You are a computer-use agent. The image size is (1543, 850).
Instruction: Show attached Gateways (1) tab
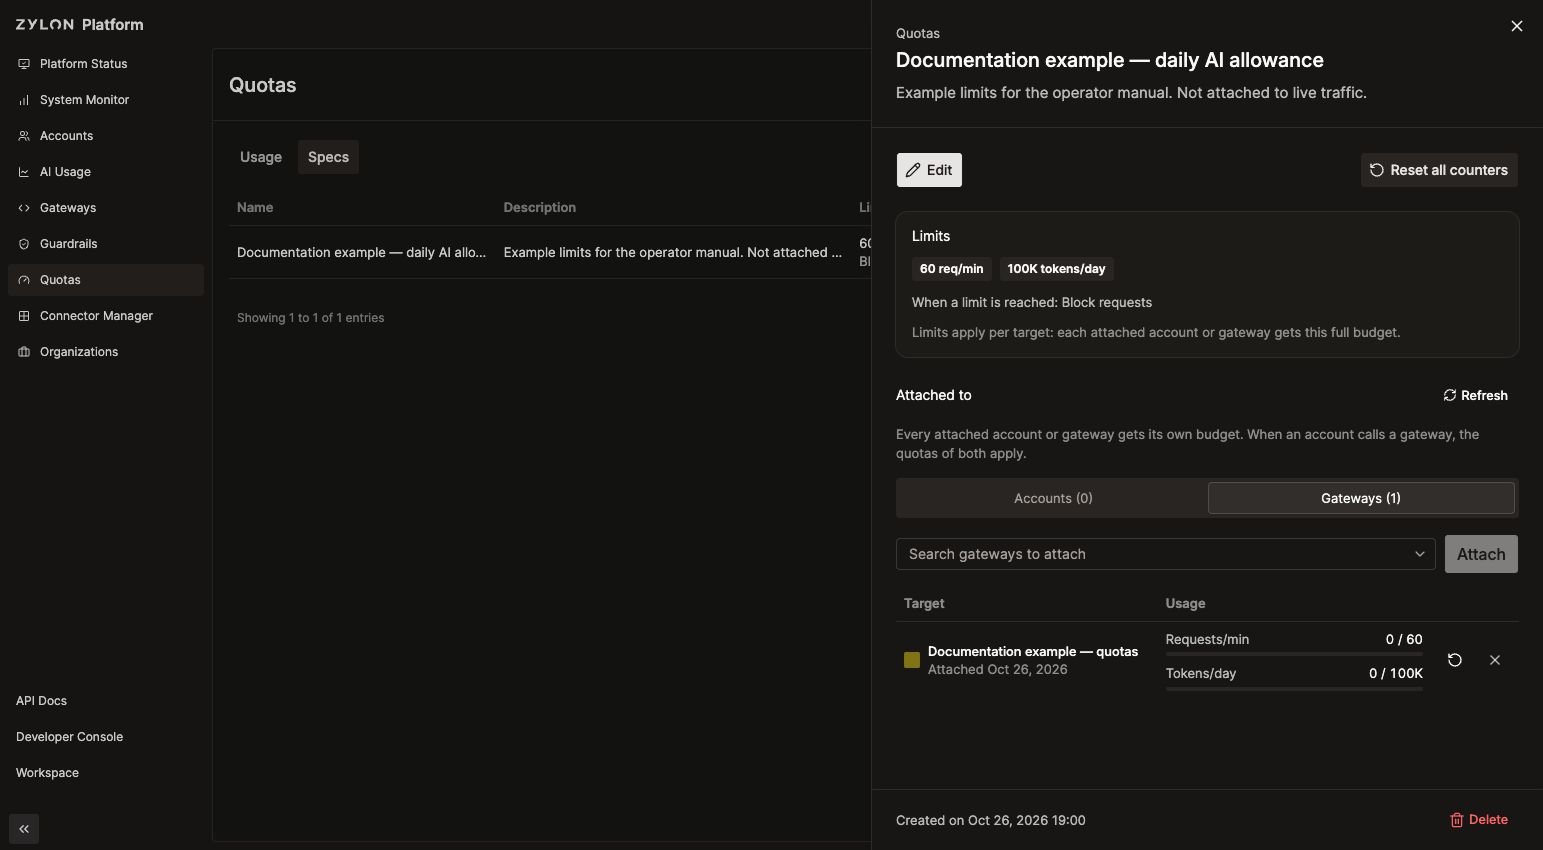click(x=1361, y=498)
